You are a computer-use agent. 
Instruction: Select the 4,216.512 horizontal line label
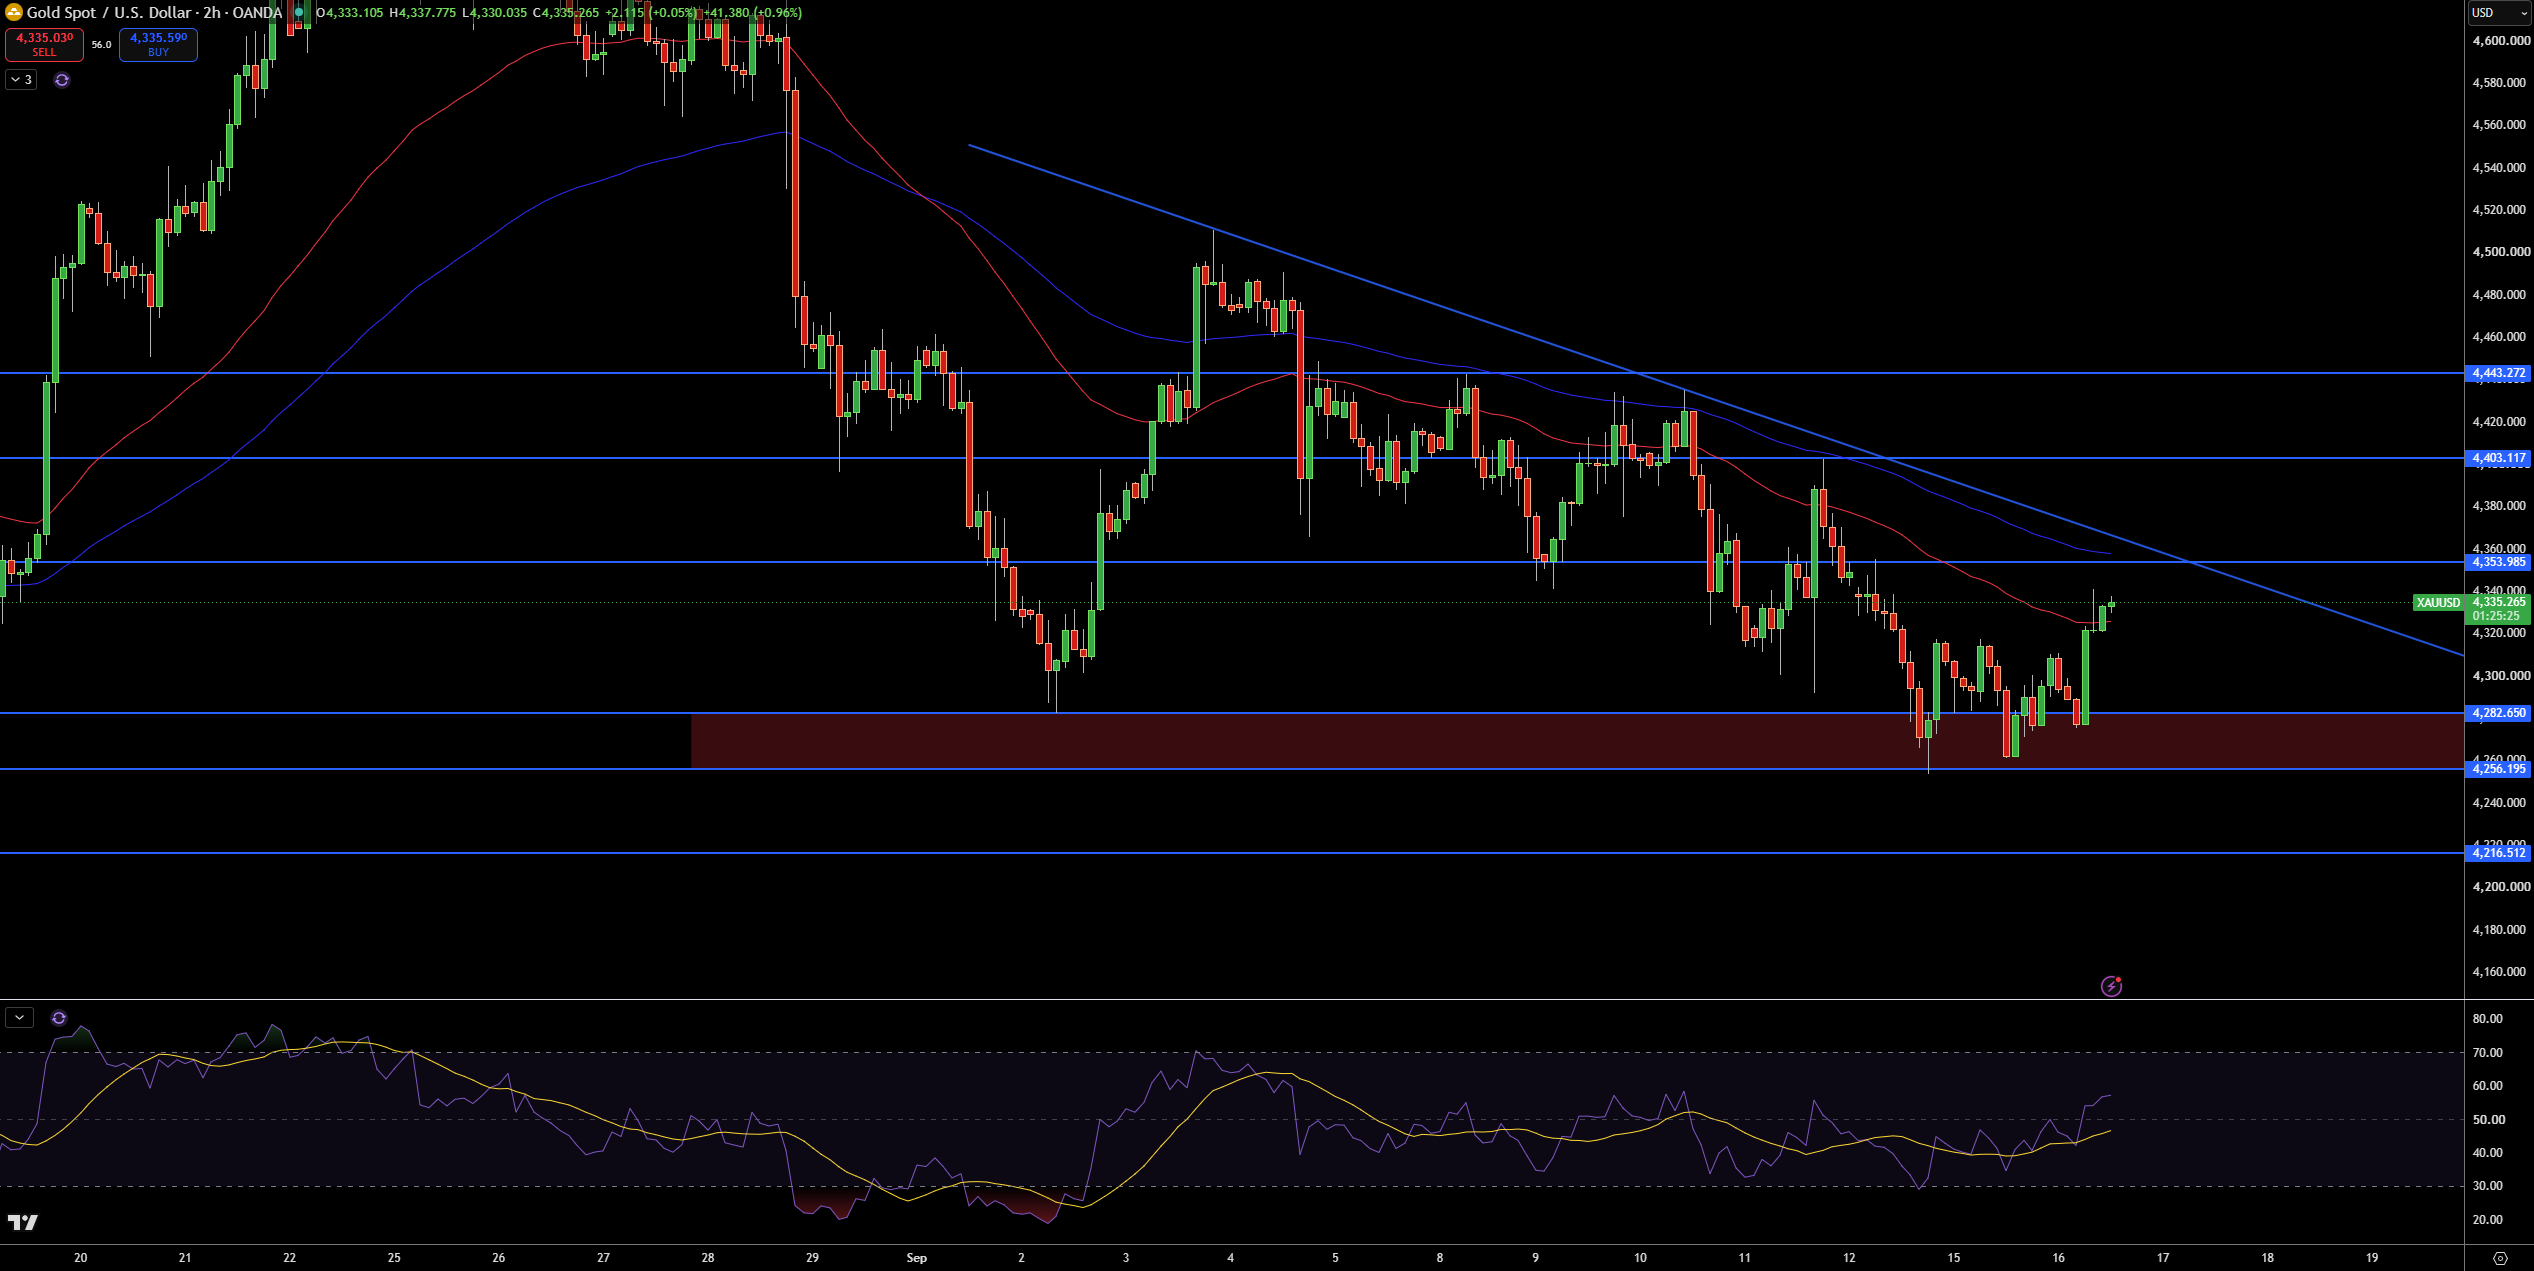(x=2499, y=853)
